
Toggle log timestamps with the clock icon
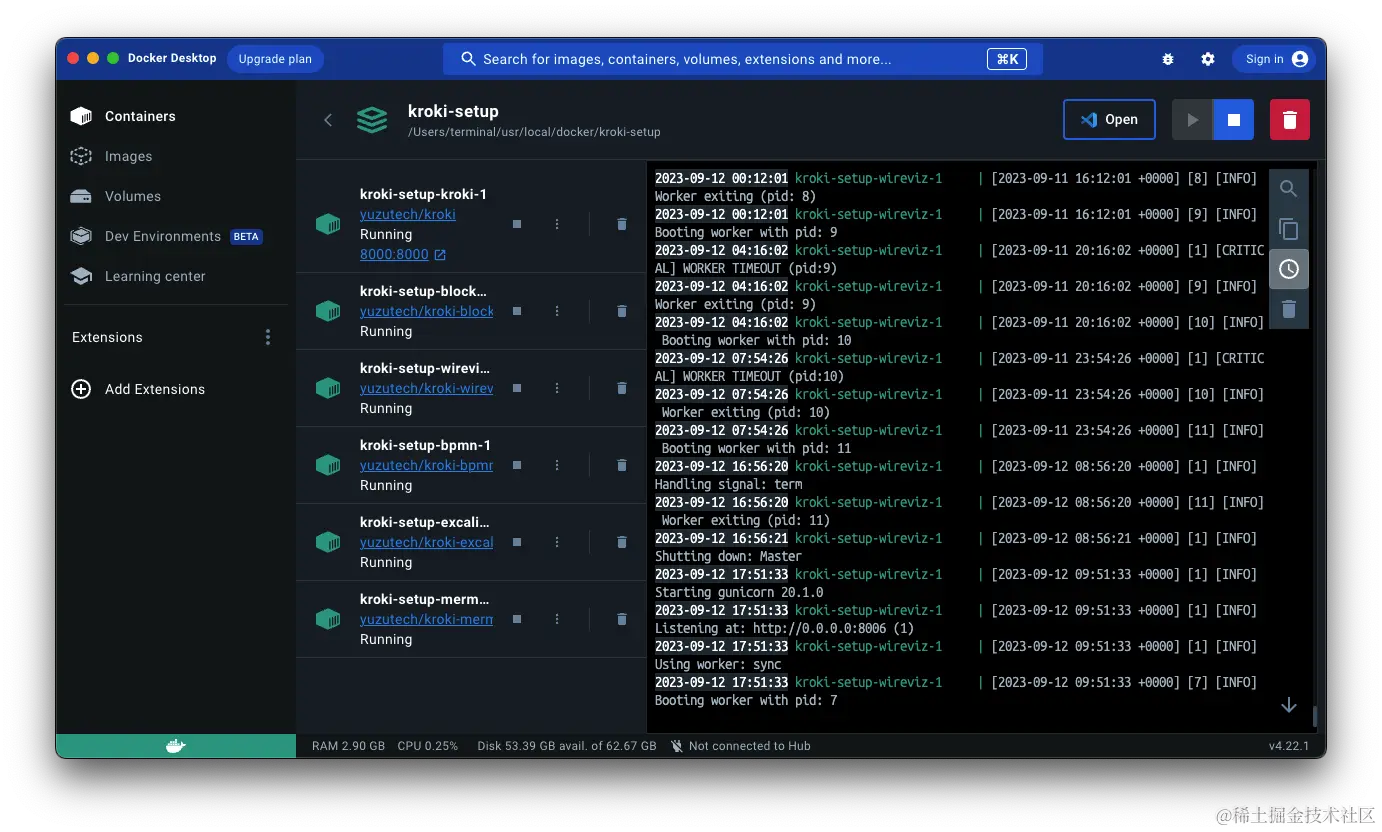tap(1289, 269)
